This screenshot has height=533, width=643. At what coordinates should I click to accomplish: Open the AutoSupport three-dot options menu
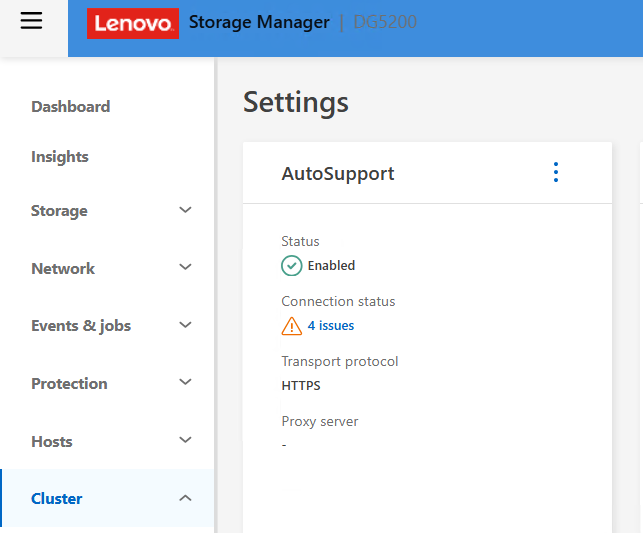[x=556, y=173]
